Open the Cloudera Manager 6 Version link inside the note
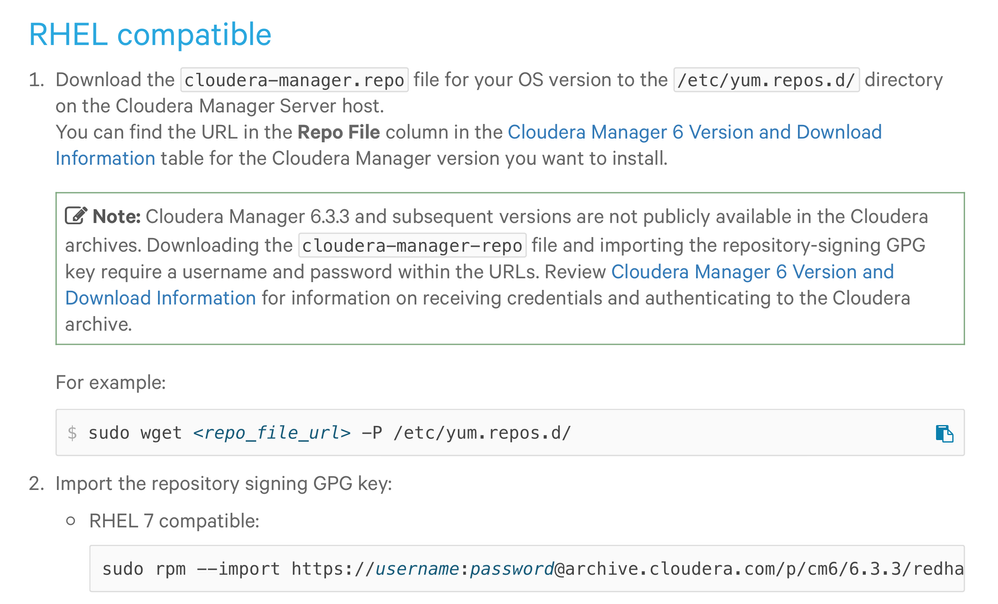Image resolution: width=998 pixels, height=604 pixels. click(x=752, y=271)
